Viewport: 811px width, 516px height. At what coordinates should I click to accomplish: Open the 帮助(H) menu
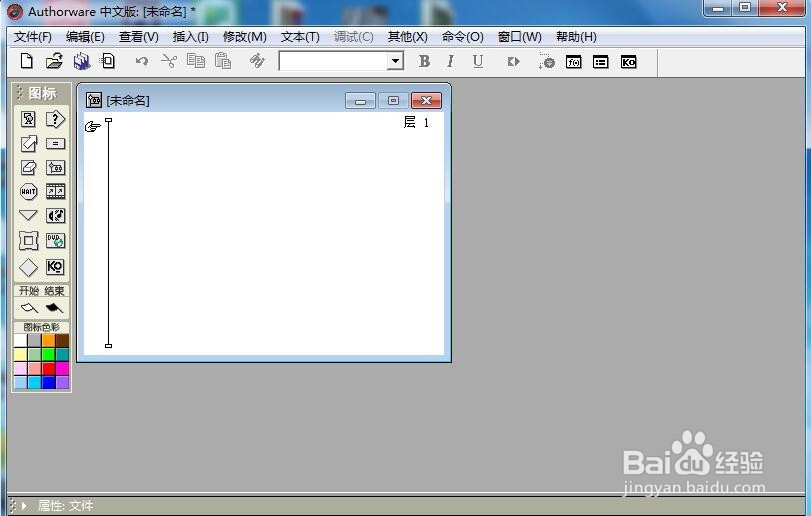click(576, 37)
